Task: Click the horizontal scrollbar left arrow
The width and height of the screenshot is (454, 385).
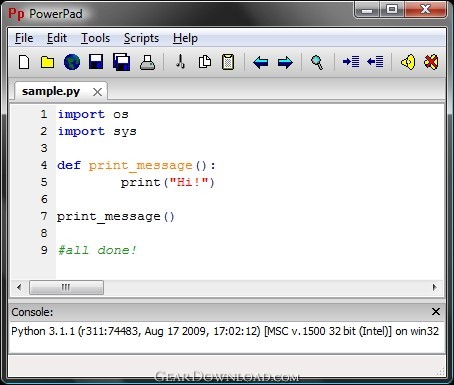Action: point(19,287)
